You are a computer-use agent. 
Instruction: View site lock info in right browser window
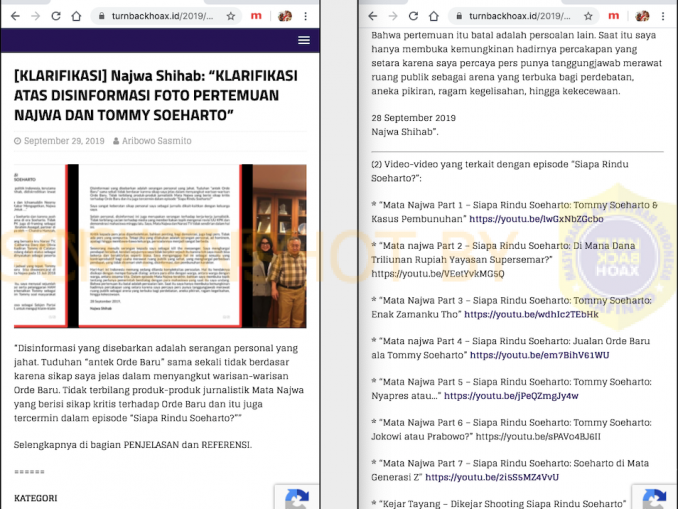459,16
